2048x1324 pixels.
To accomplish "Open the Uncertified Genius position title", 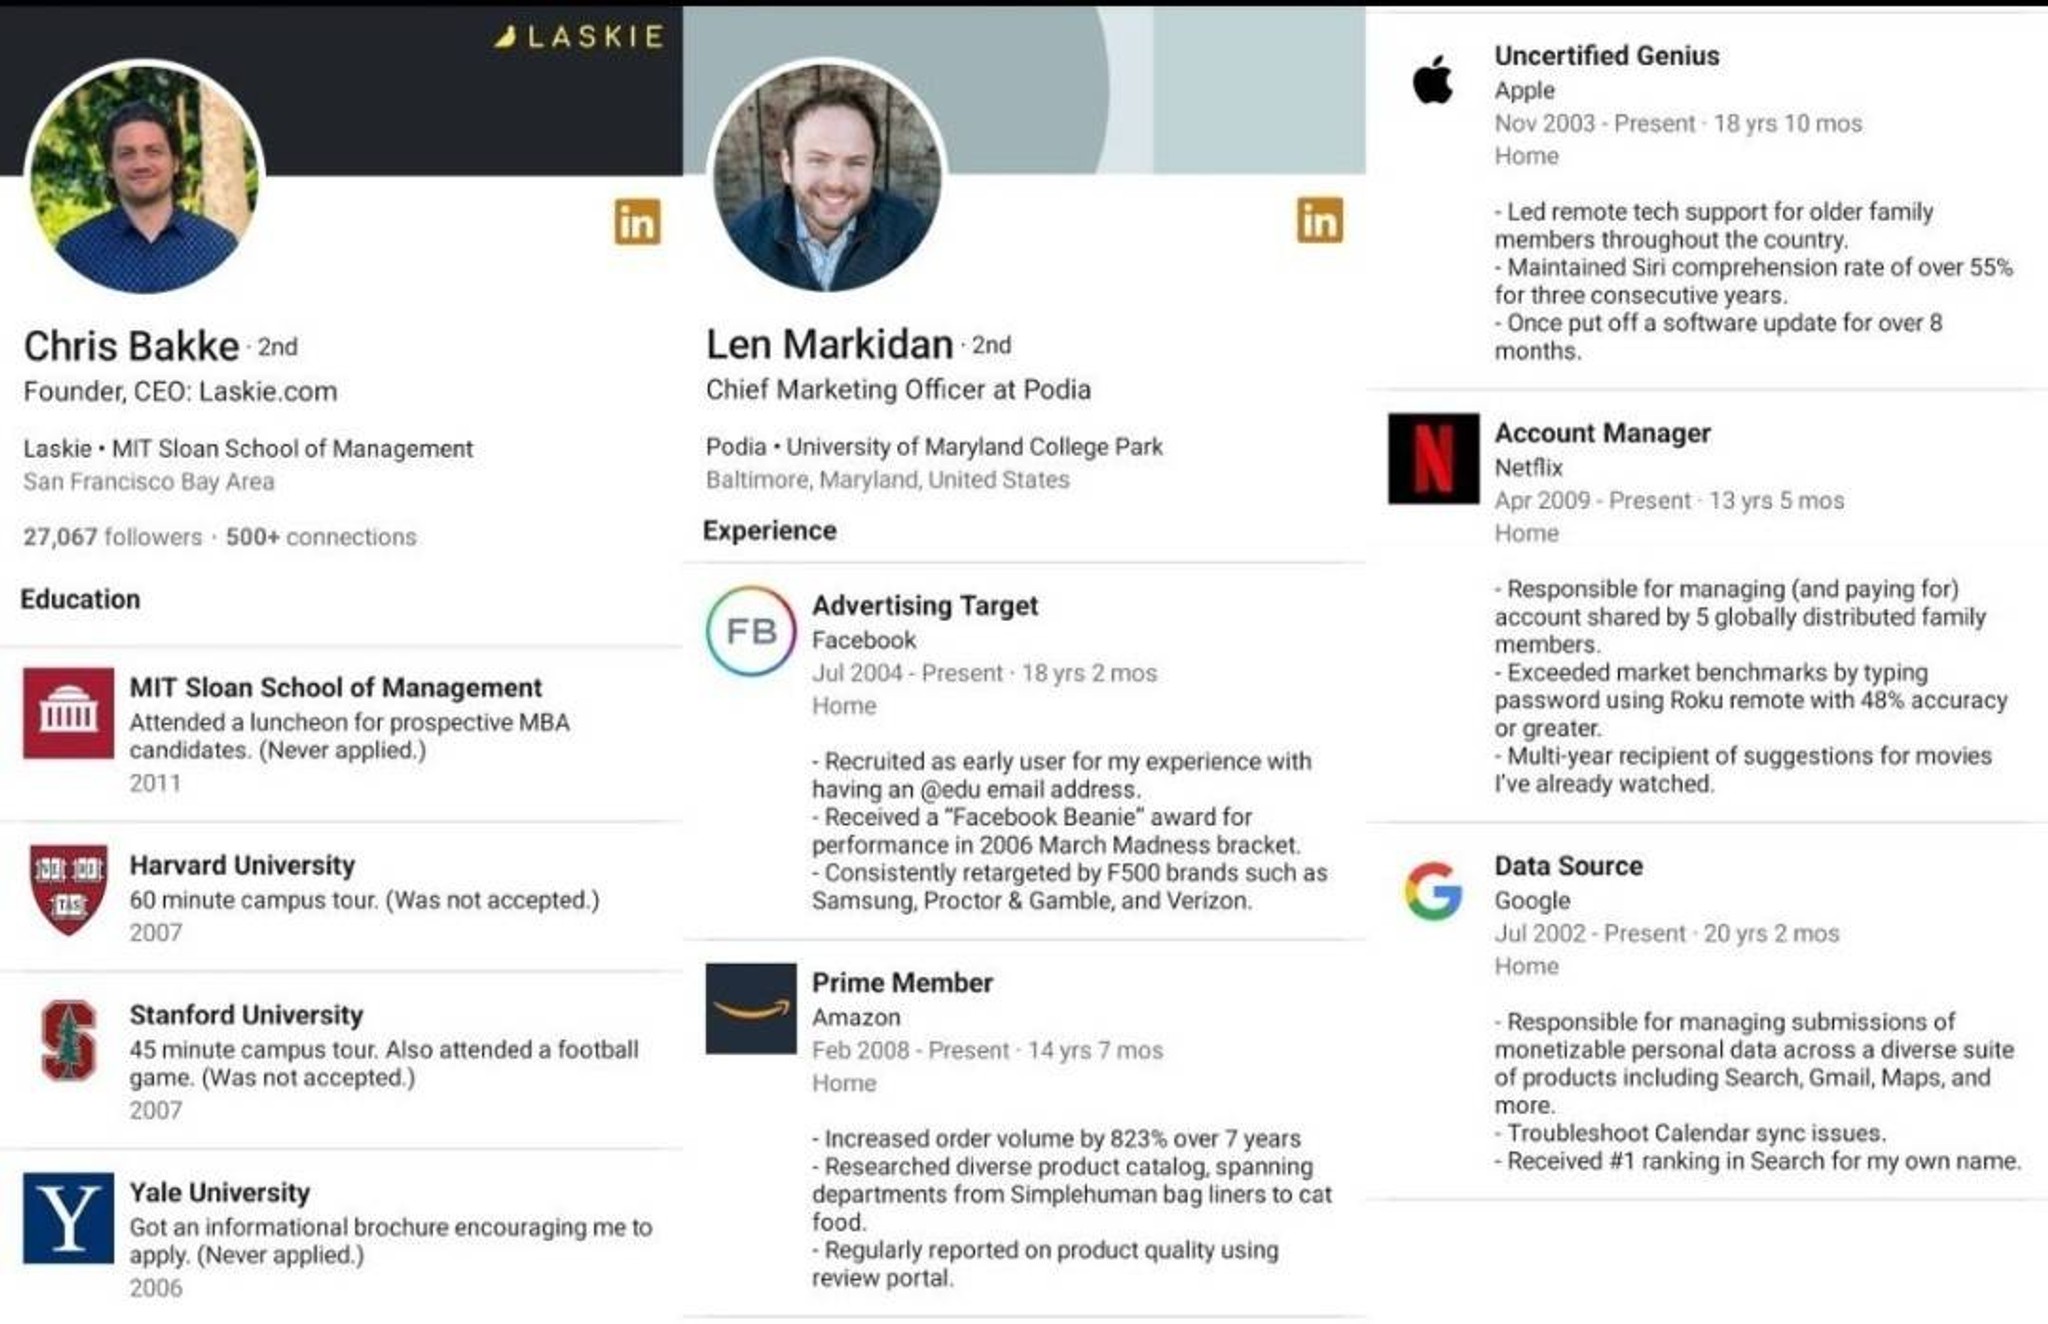I will click(1607, 56).
